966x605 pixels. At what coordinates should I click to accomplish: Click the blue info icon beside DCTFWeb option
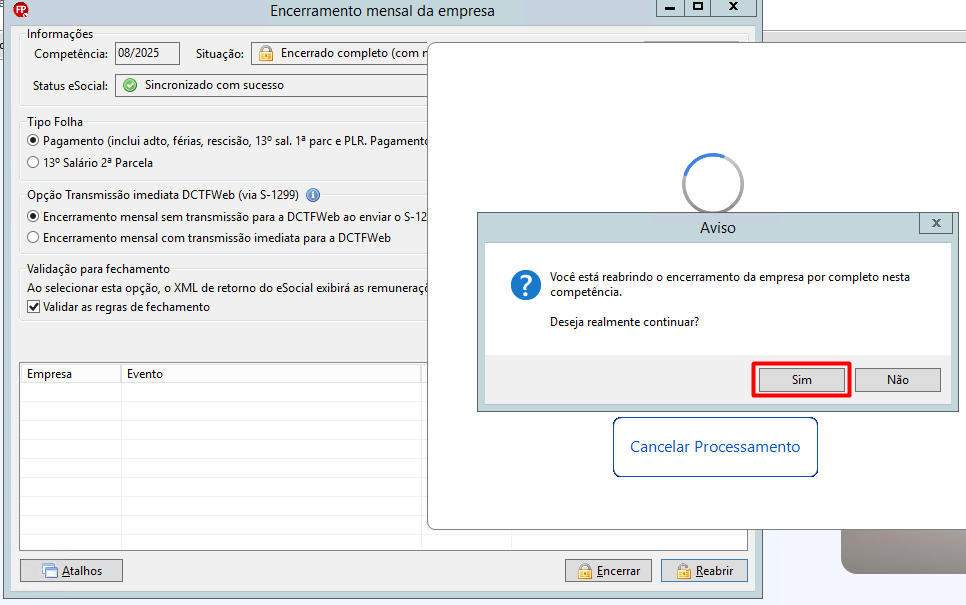313,195
